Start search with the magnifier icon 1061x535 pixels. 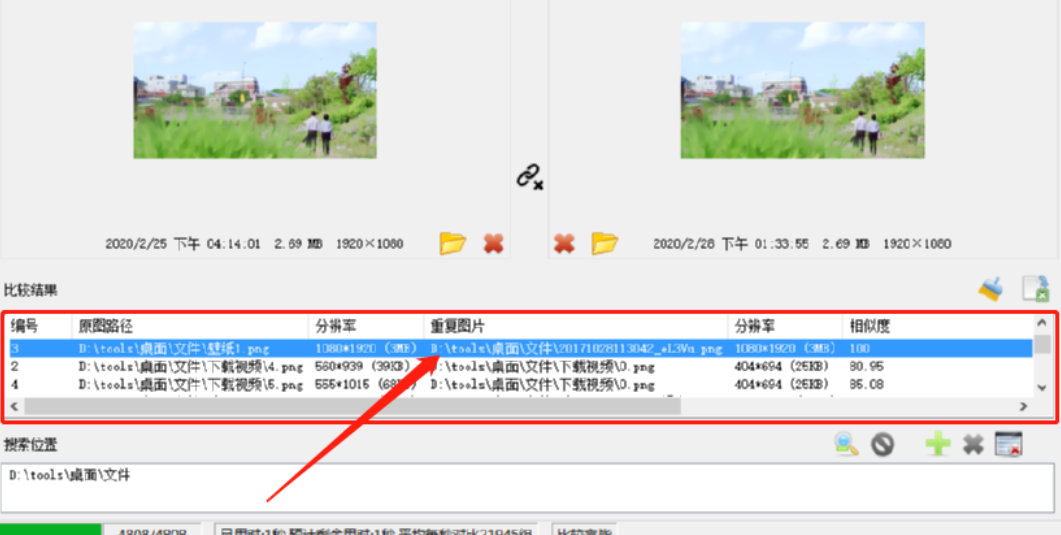846,444
